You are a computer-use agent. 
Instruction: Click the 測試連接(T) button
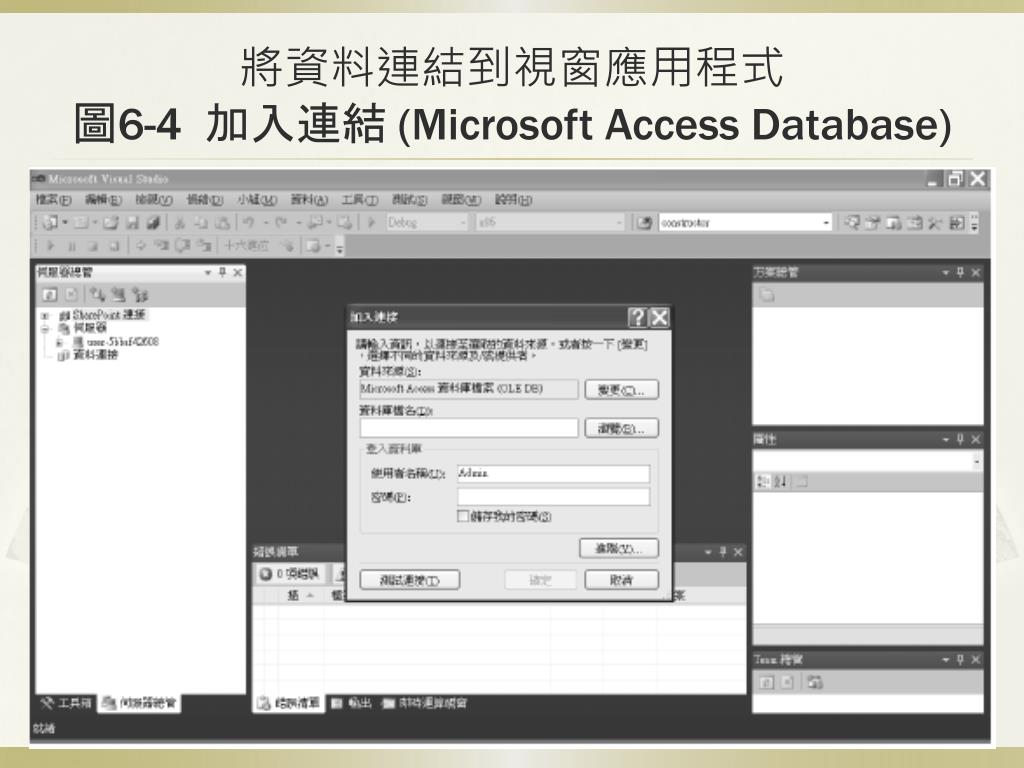409,580
